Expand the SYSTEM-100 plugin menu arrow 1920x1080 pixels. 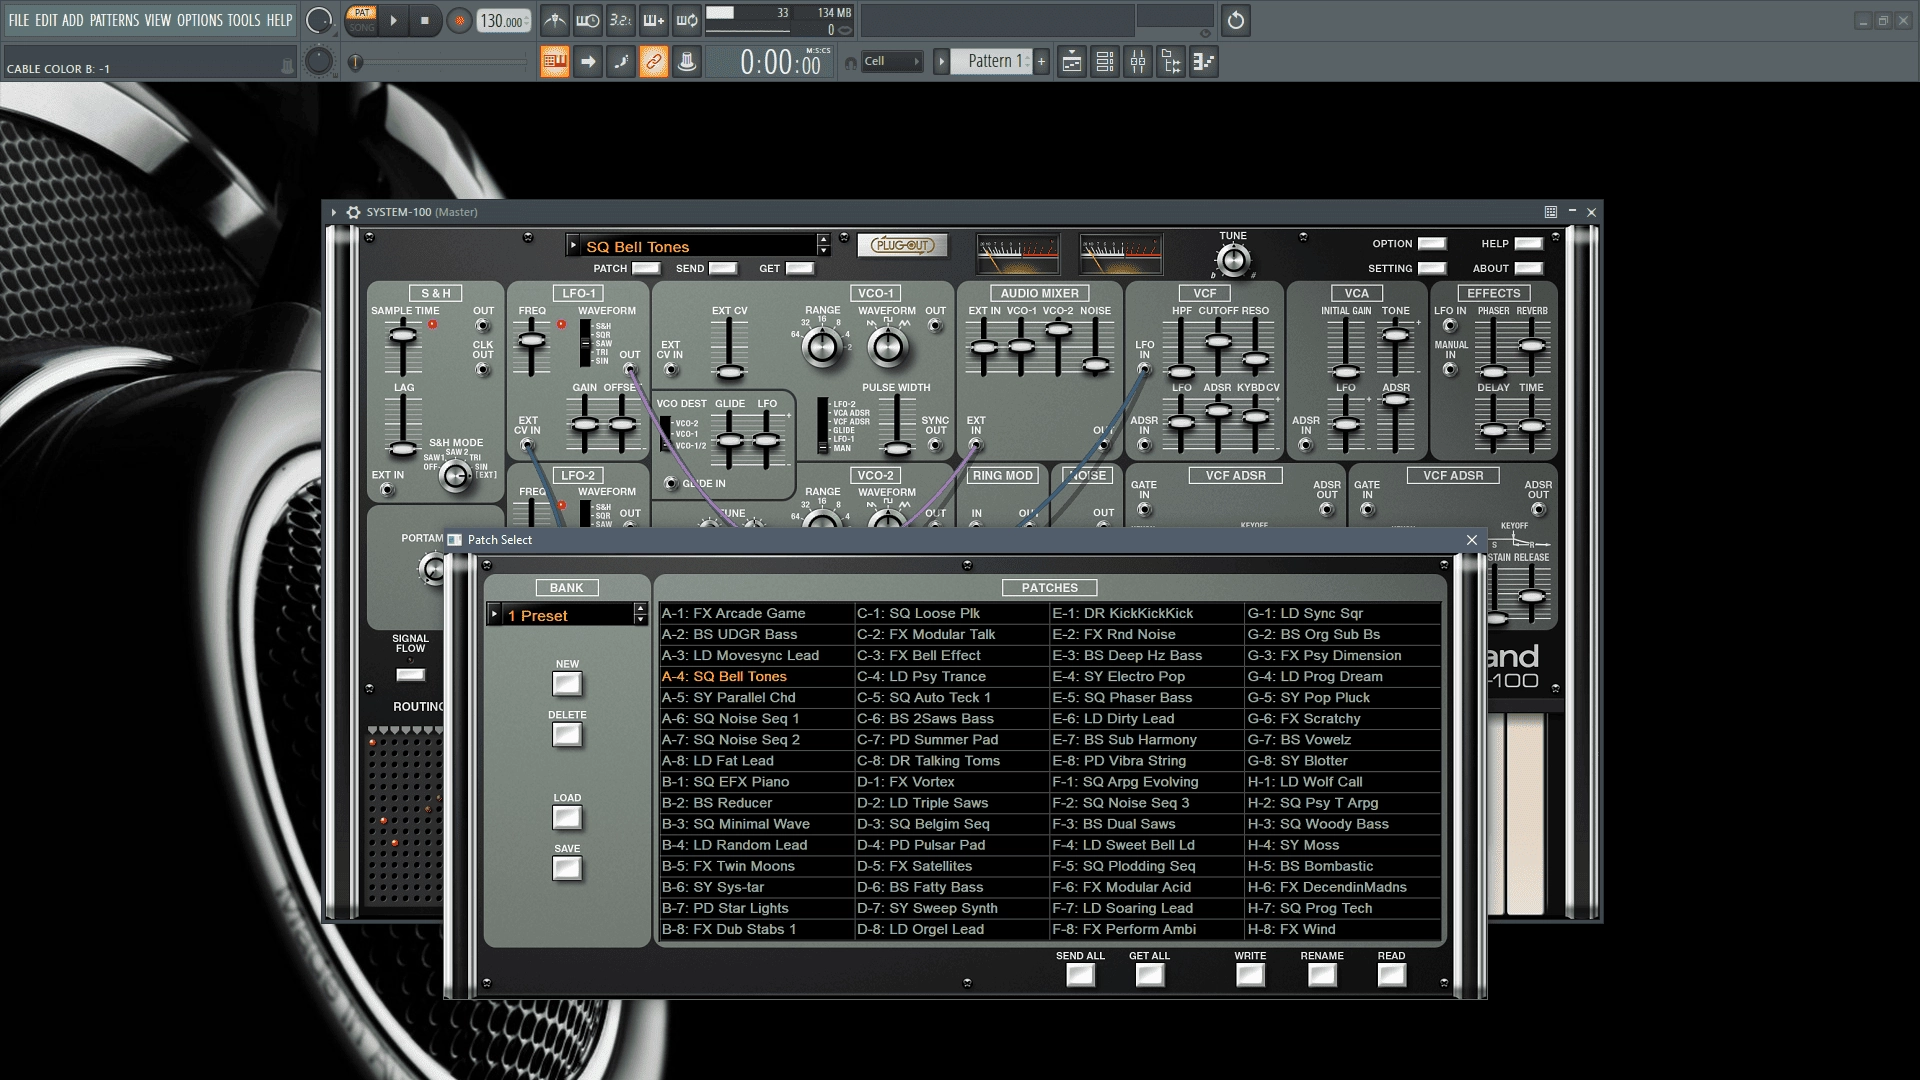click(x=334, y=212)
